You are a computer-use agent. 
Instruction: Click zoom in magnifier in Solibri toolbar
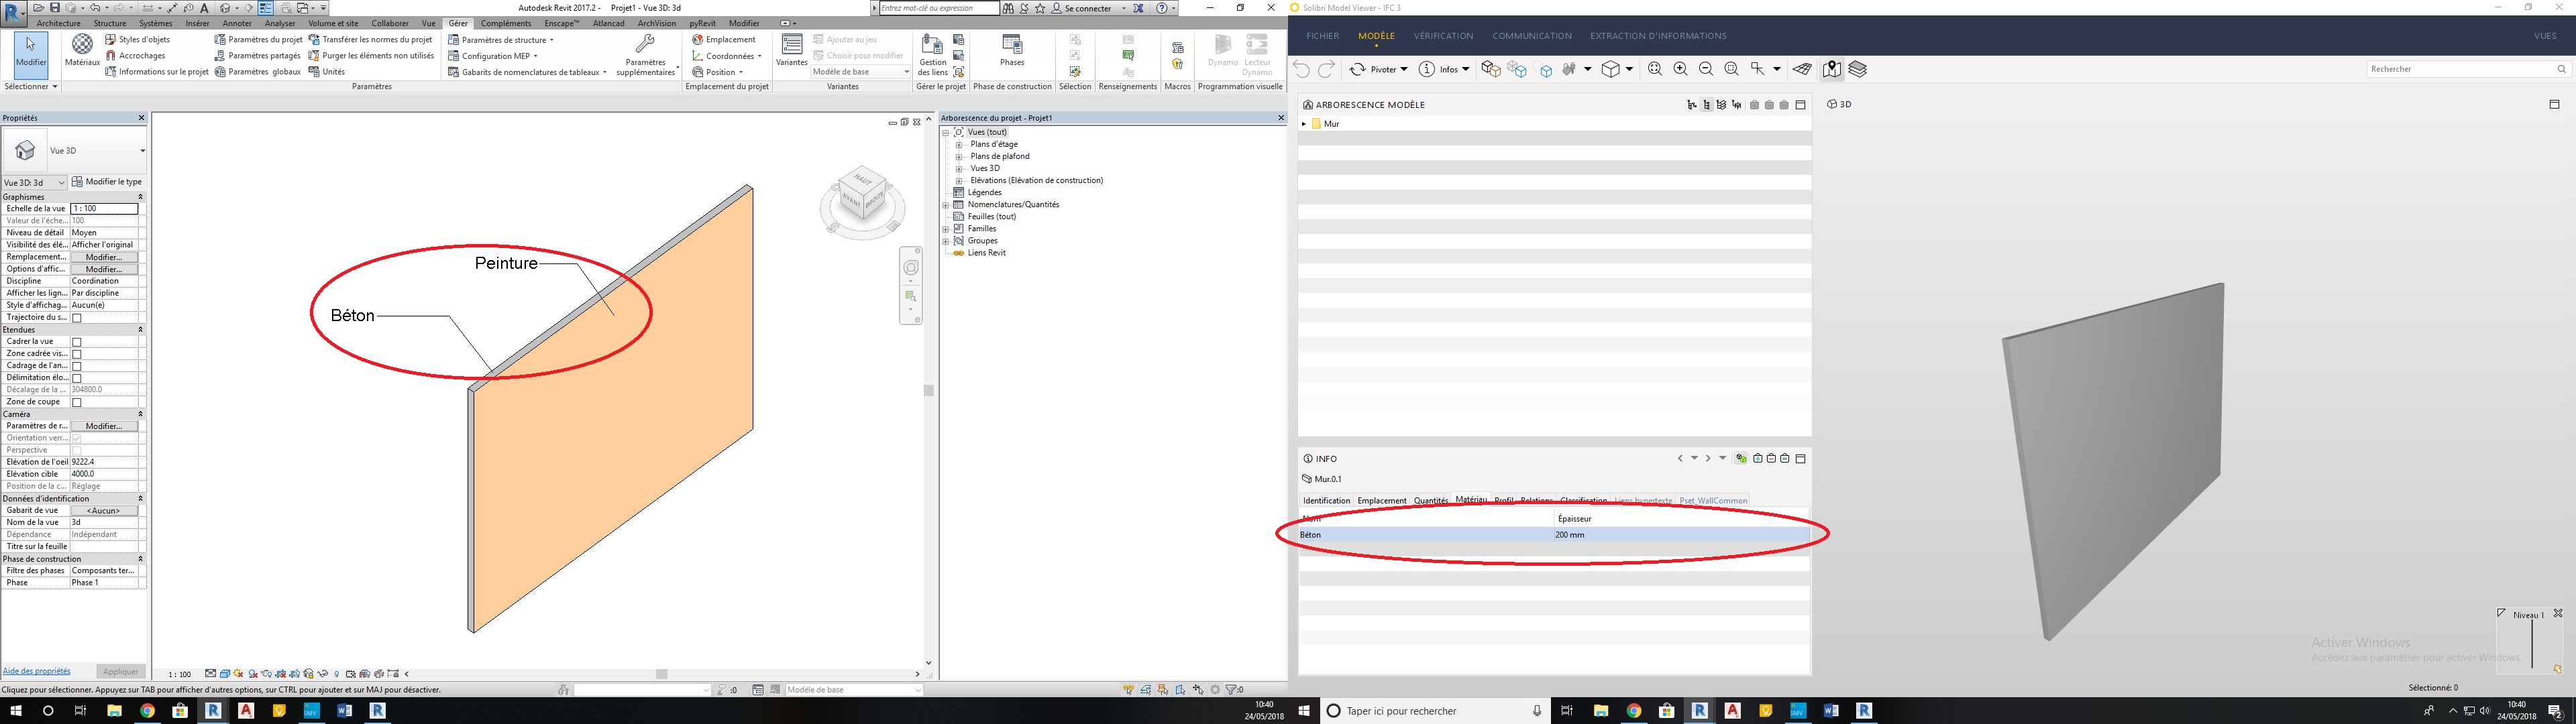pos(1680,69)
